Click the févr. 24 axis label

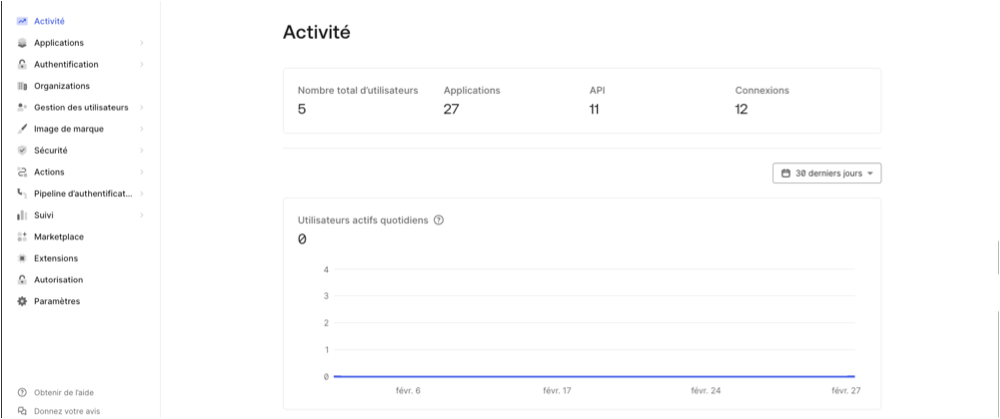point(706,390)
